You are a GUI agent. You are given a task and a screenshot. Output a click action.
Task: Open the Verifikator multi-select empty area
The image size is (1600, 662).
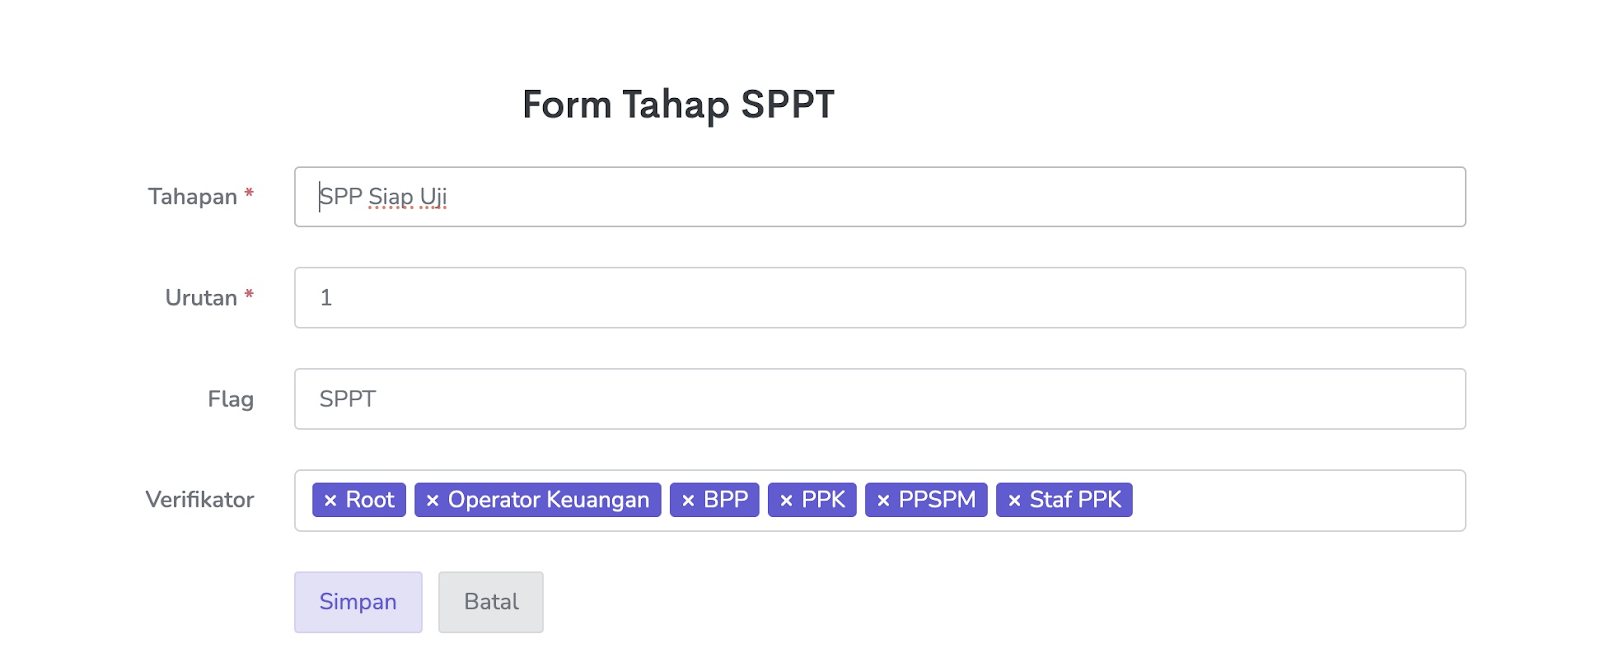[x=1300, y=501]
